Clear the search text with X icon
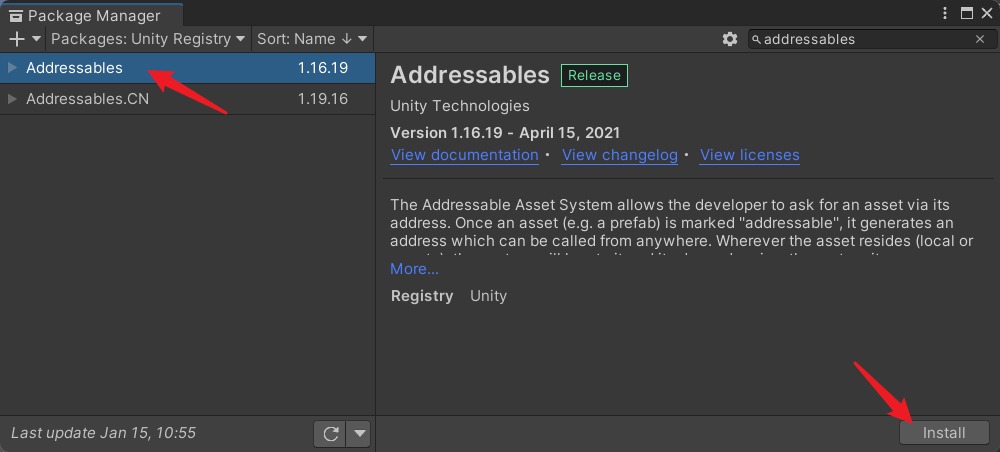The image size is (1000, 452). [980, 39]
